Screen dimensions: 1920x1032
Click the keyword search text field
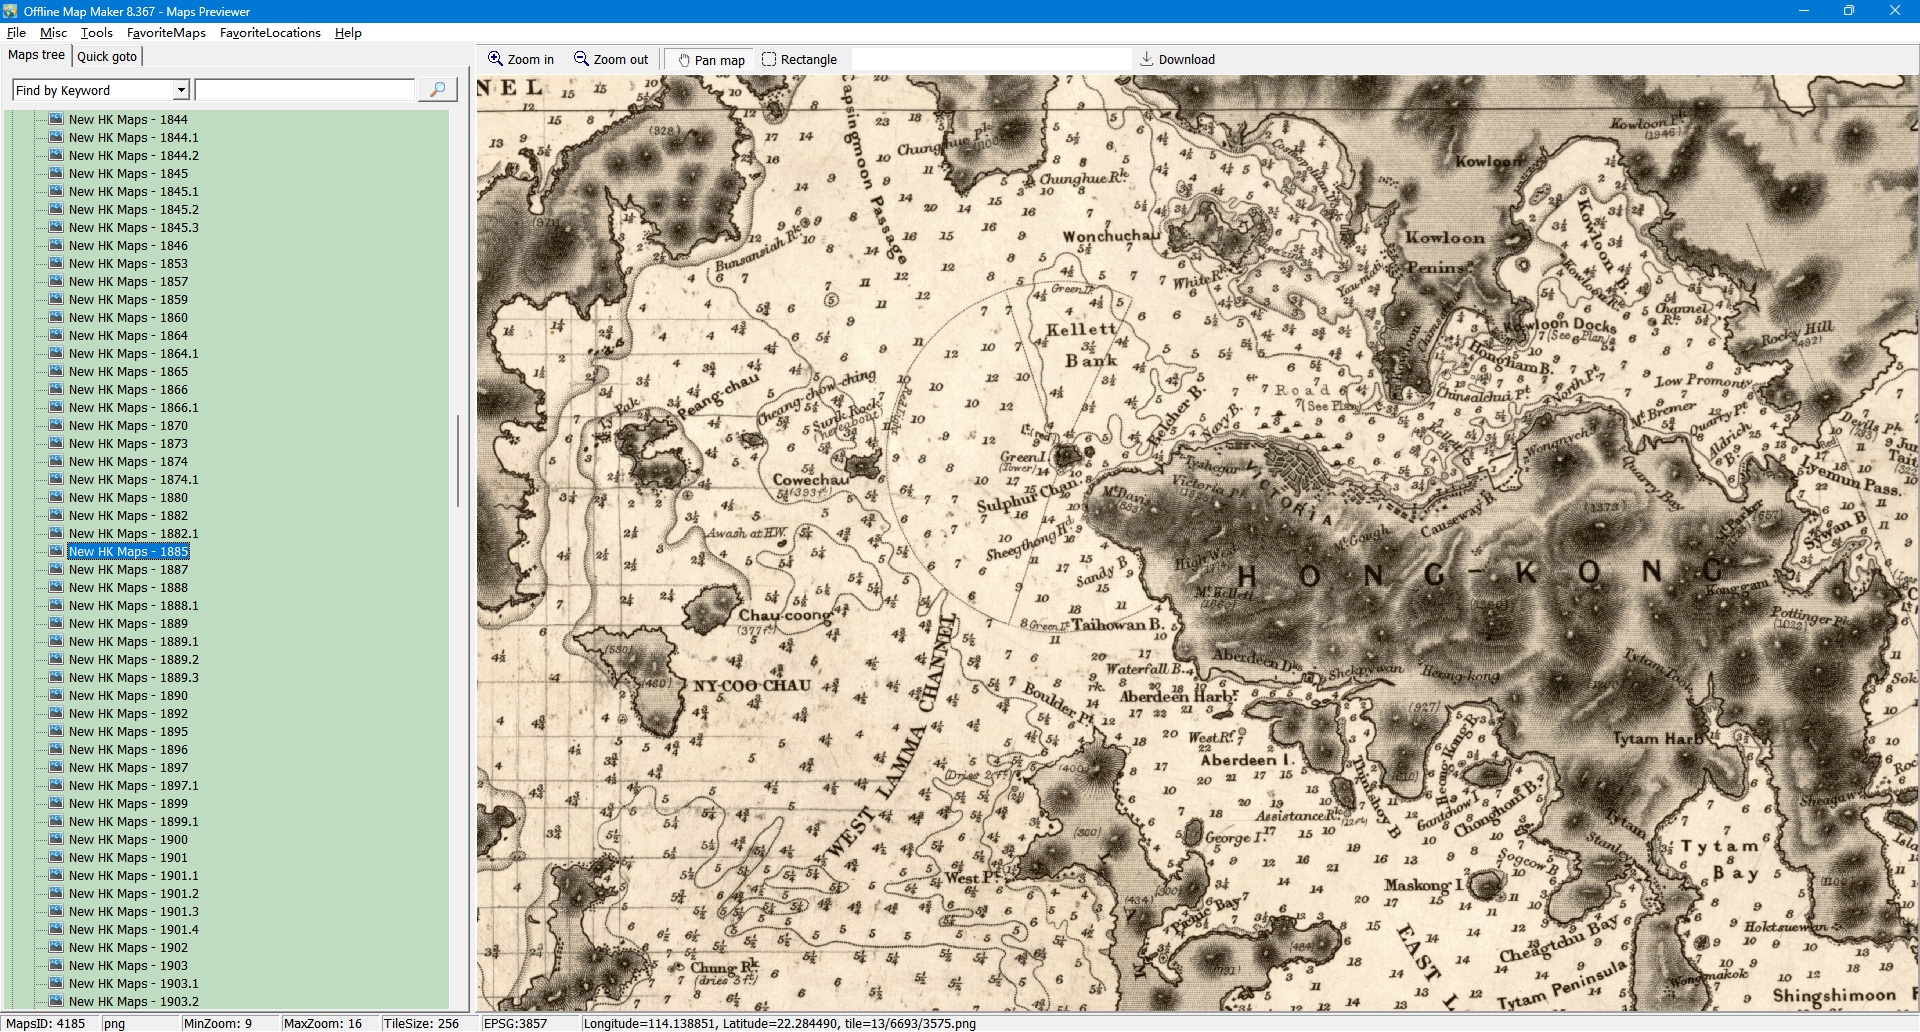pos(305,90)
